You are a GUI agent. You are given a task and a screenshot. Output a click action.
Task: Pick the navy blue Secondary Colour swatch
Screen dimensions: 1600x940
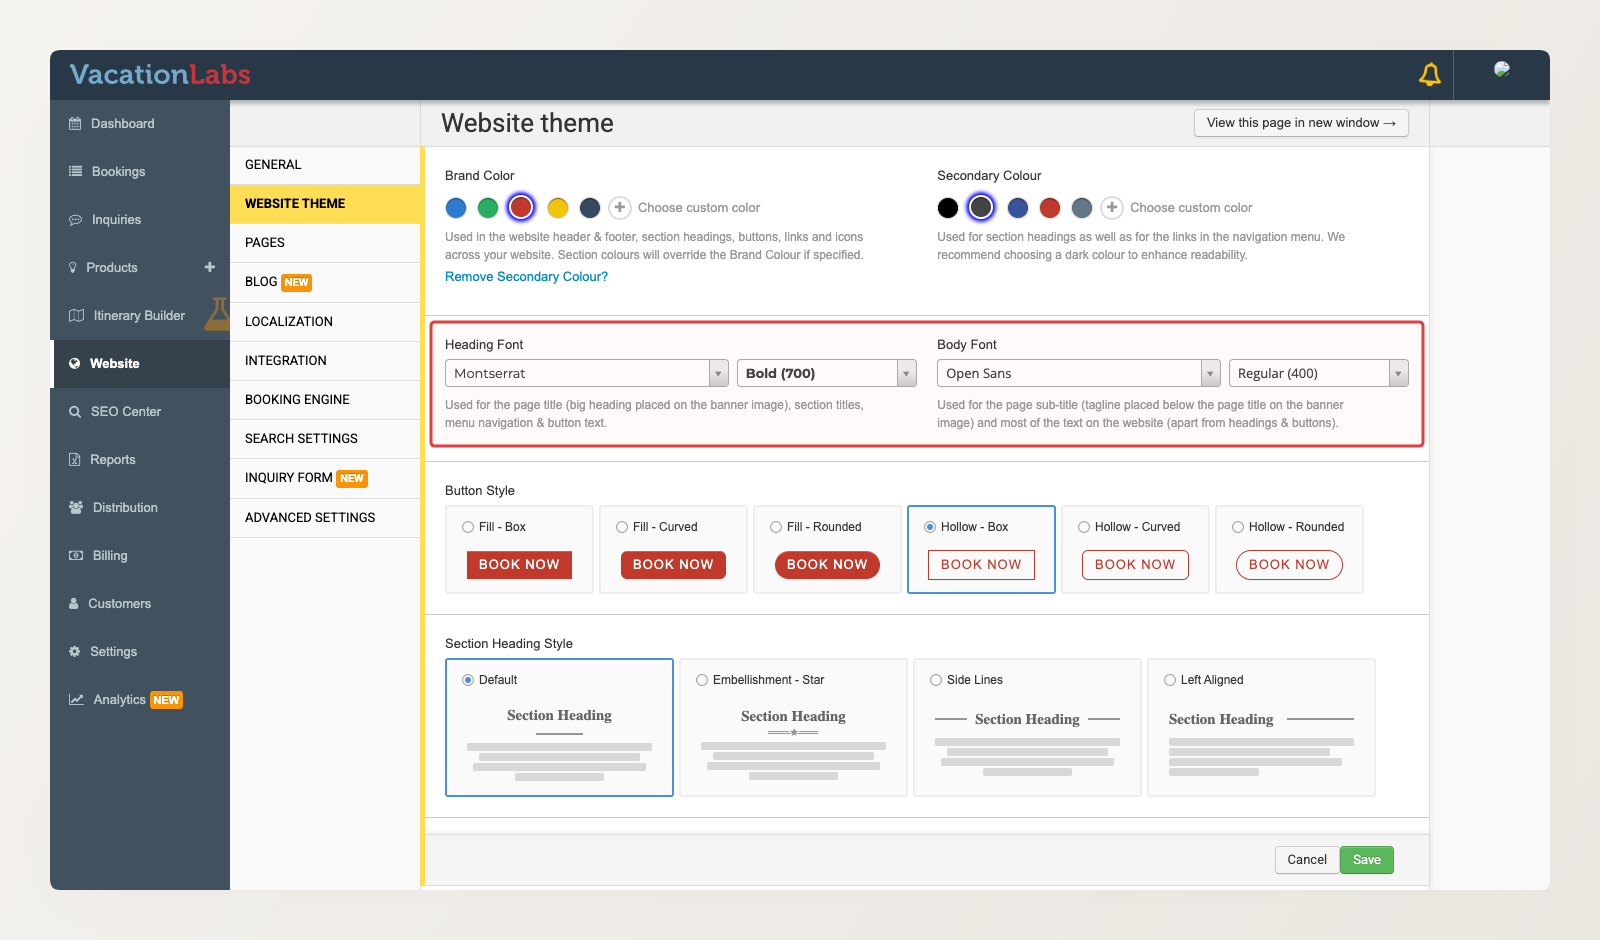(x=1018, y=207)
